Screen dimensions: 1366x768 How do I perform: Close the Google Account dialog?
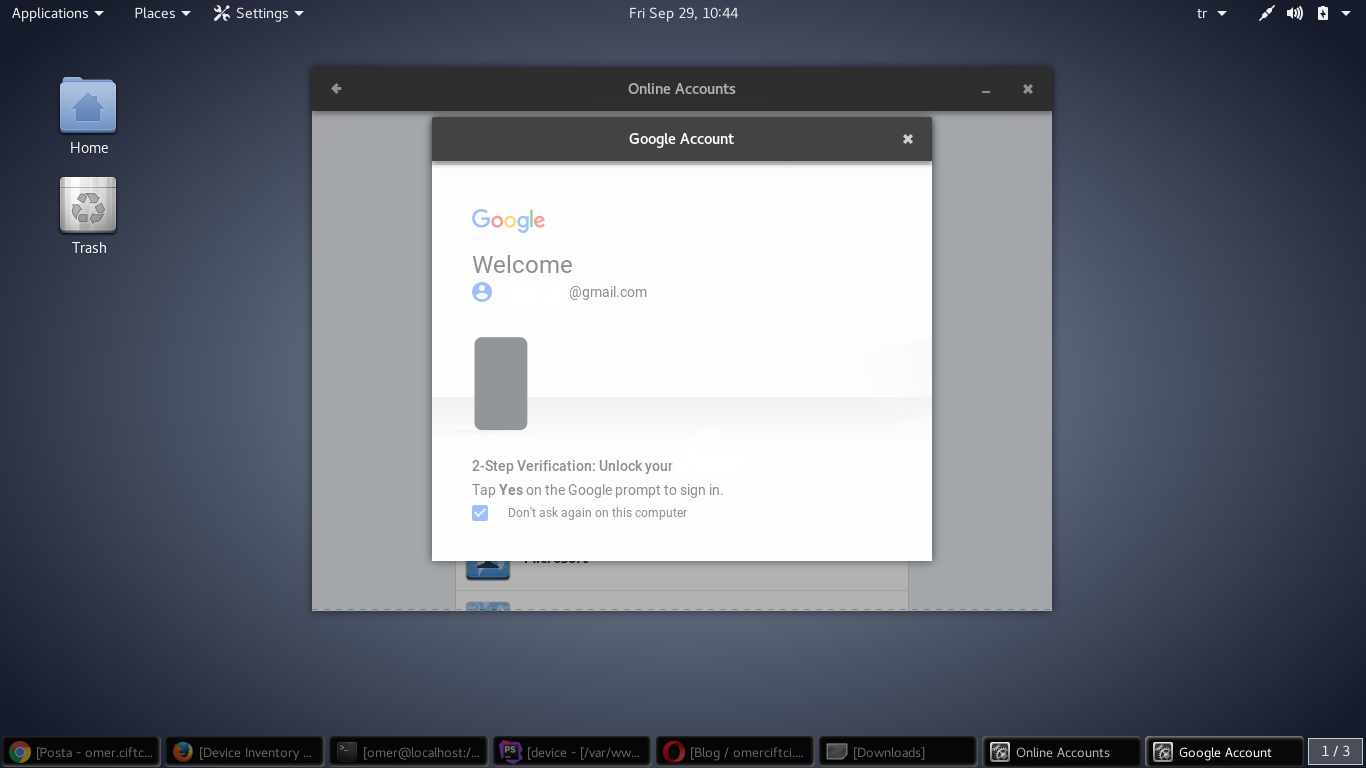908,139
